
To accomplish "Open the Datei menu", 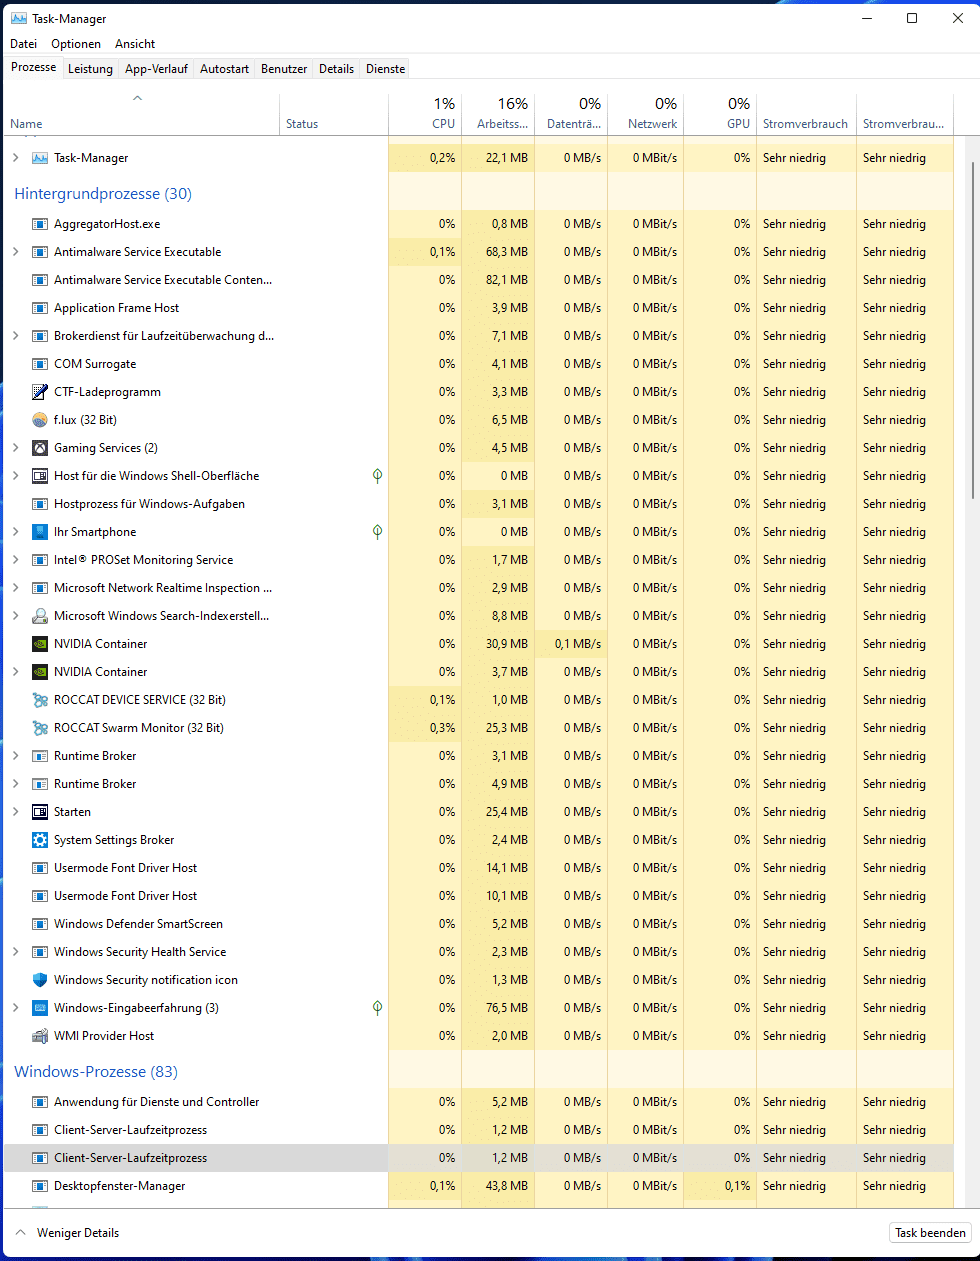I will point(23,44).
